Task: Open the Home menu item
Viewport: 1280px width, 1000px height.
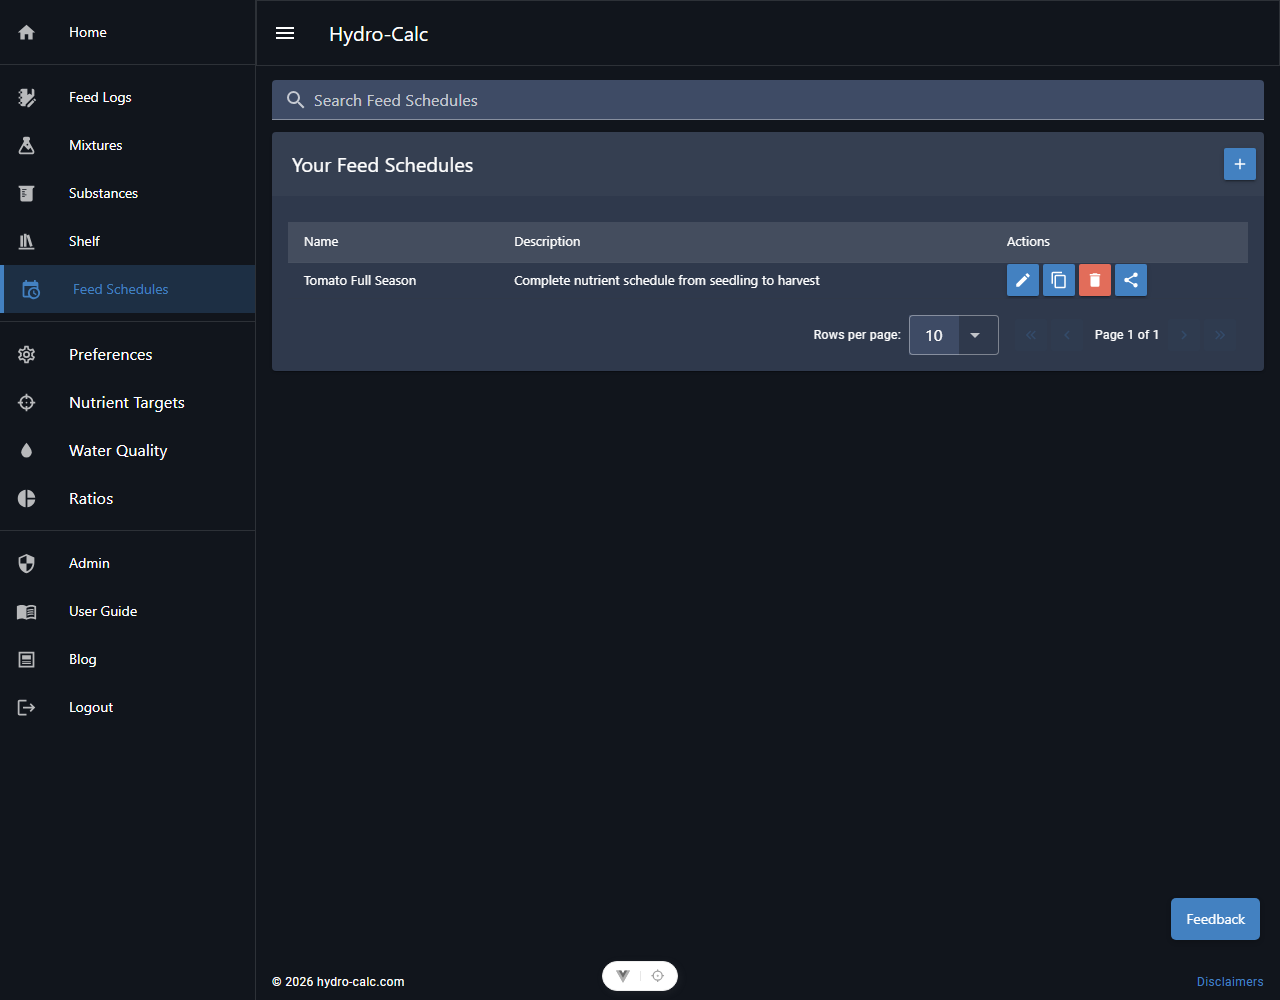Action: (128, 33)
